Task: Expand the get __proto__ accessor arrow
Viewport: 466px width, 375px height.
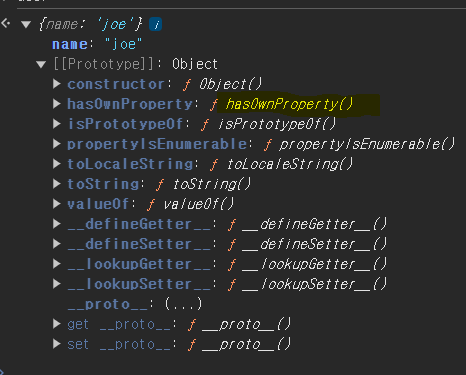Action: [57, 324]
